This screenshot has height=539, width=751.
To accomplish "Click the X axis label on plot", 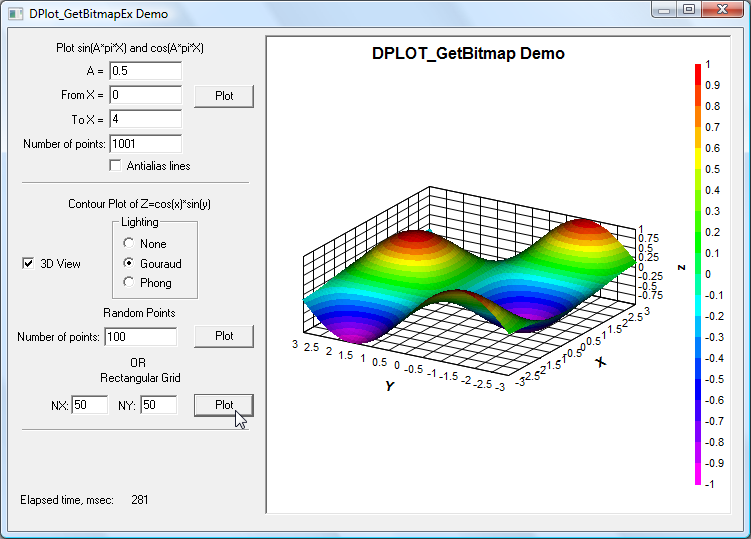I will pos(601,362).
